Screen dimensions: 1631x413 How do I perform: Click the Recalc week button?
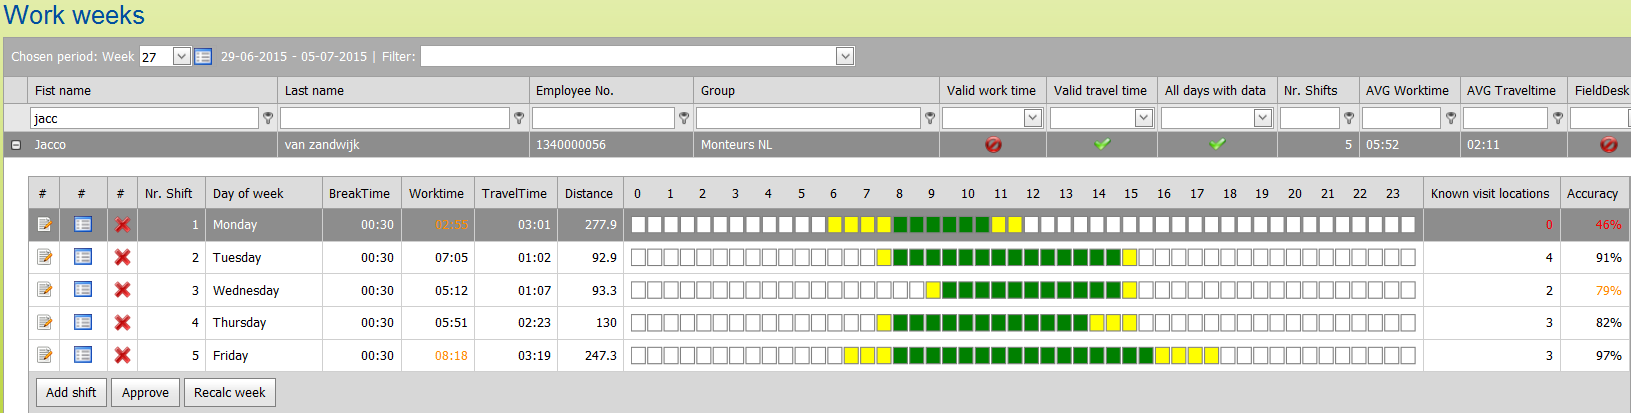(229, 393)
